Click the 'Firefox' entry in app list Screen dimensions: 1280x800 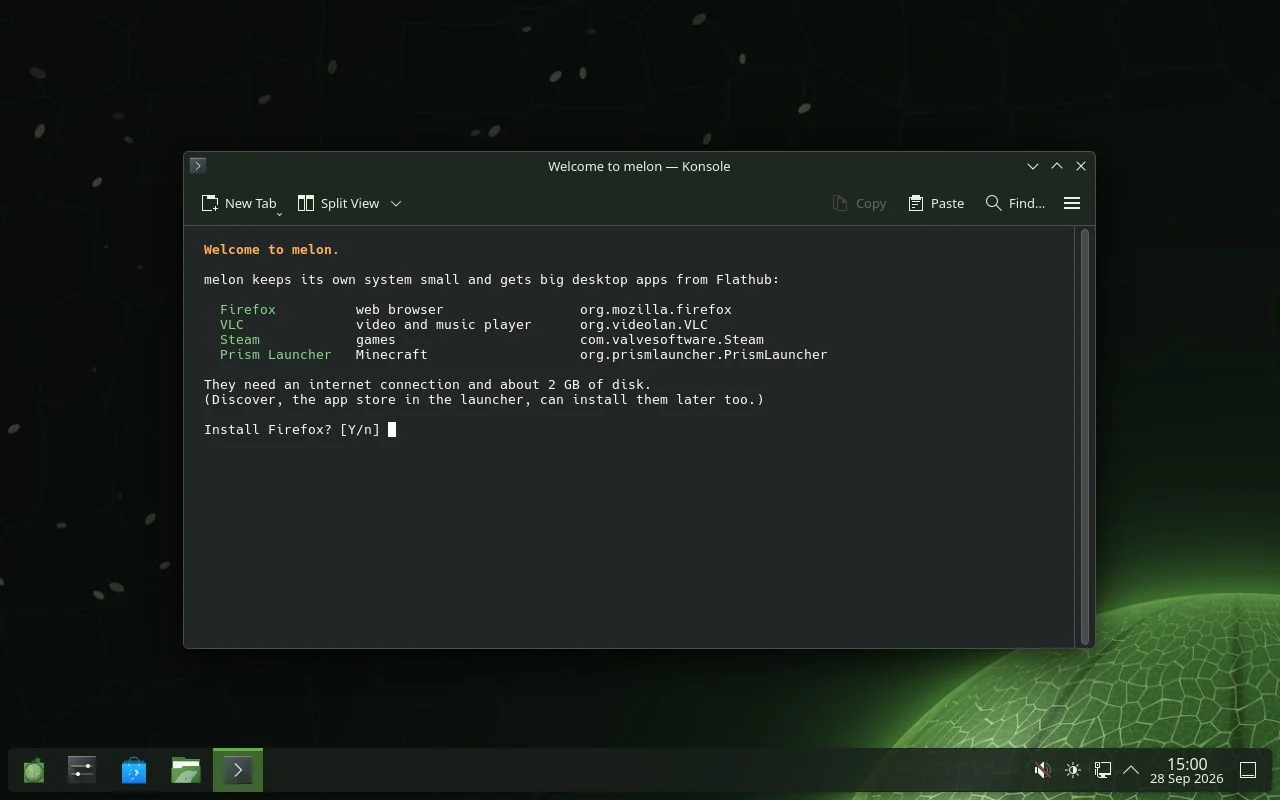click(x=248, y=310)
